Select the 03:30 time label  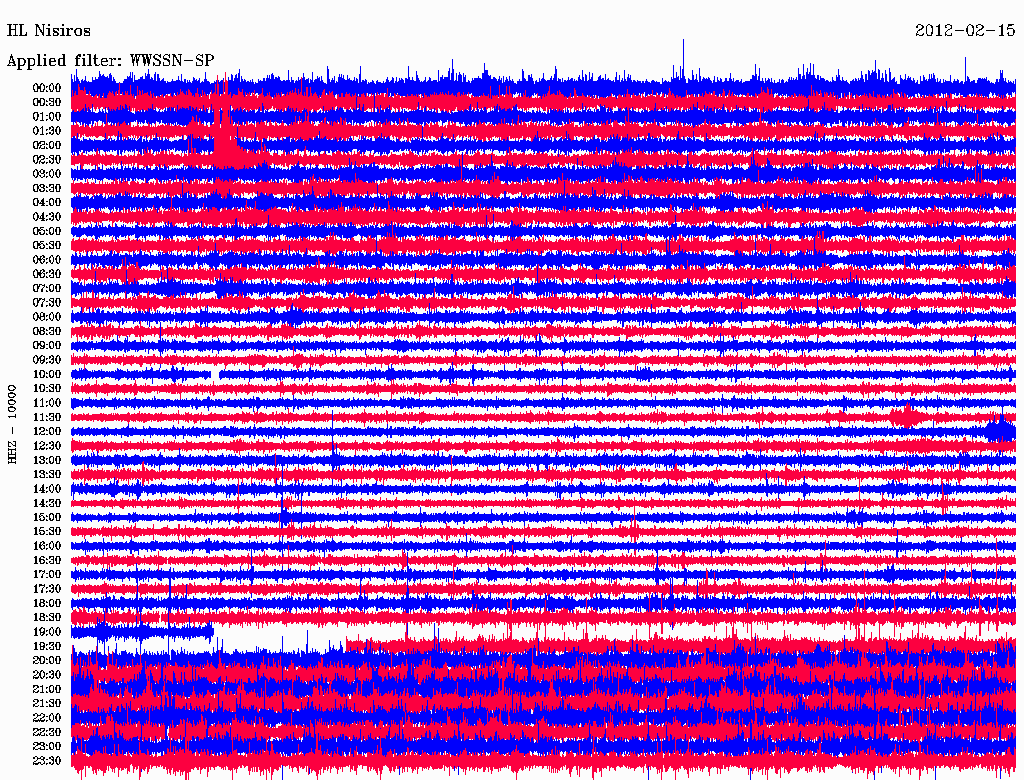pos(47,188)
